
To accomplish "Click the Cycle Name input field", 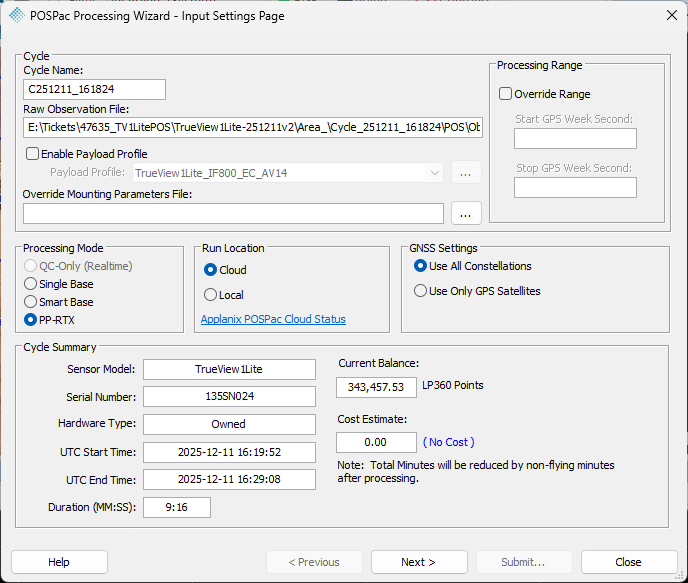I will (x=94, y=89).
